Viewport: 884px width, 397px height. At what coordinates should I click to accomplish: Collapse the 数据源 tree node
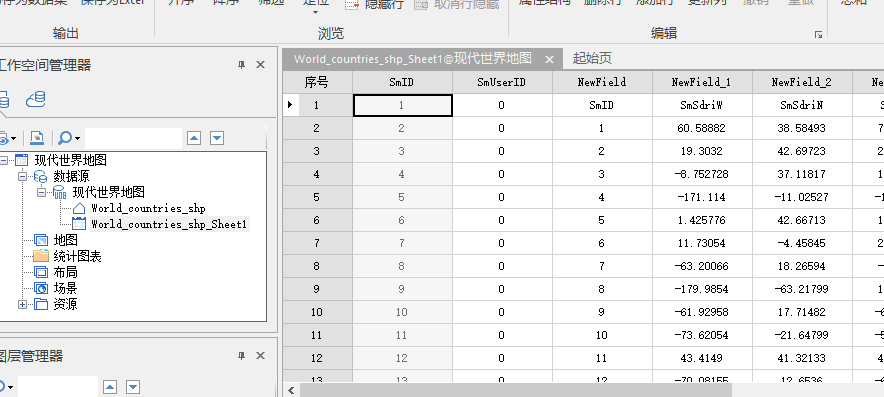23,177
